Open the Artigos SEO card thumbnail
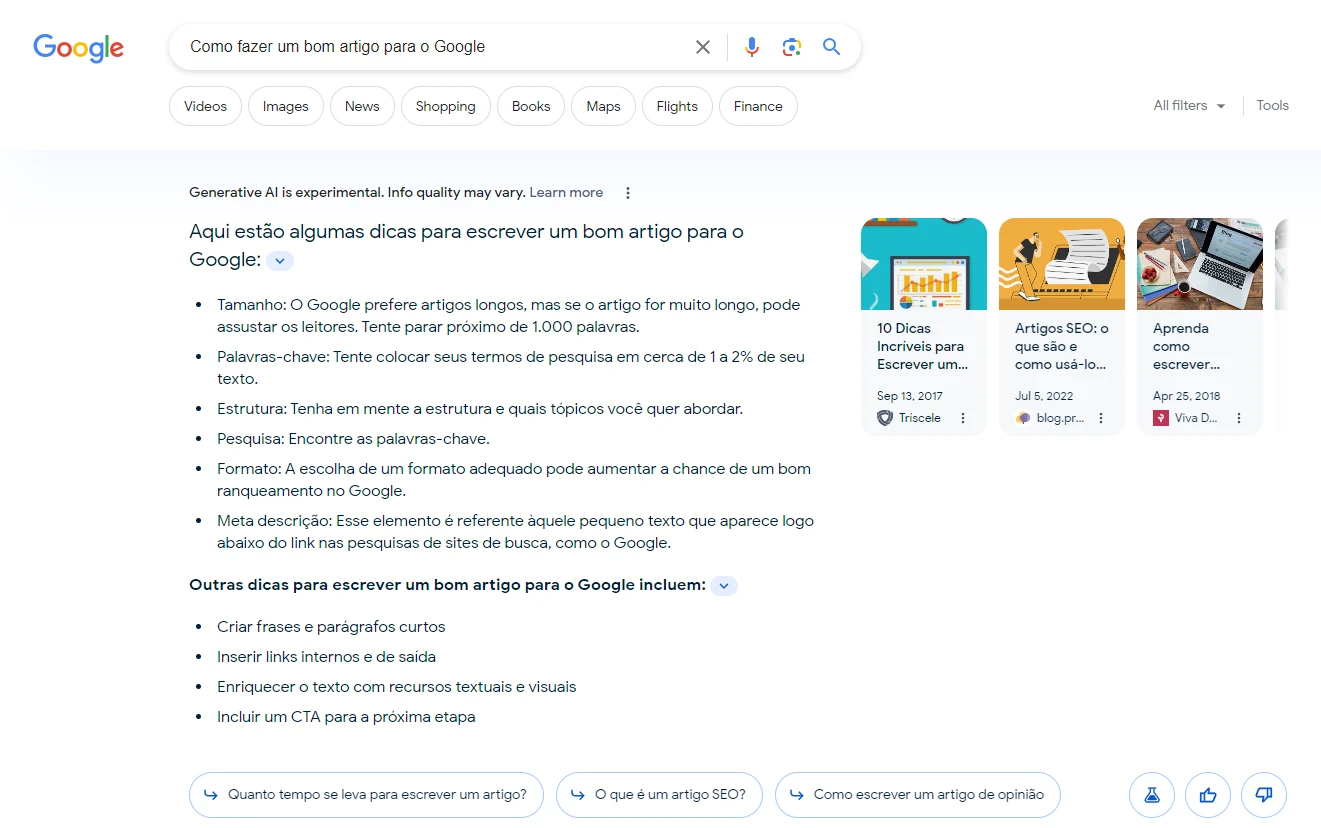Screen dimensions: 1321x828 [x=1062, y=264]
